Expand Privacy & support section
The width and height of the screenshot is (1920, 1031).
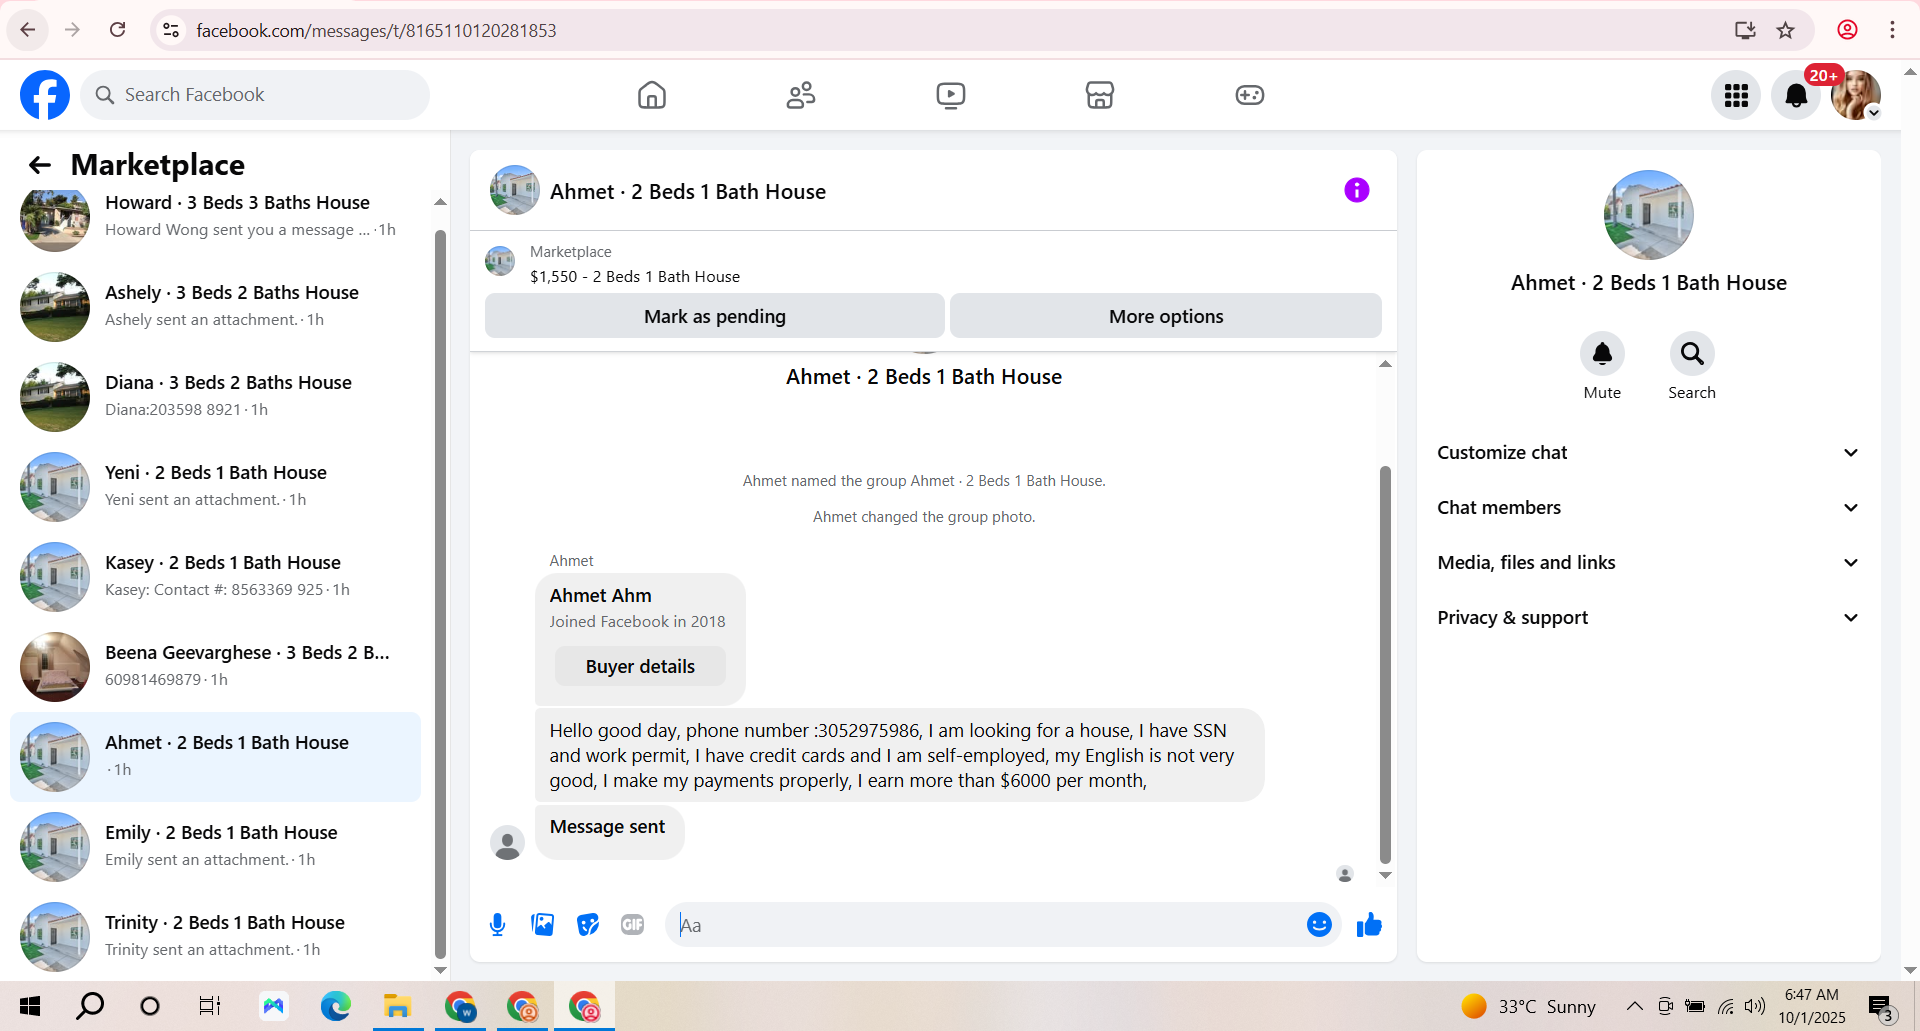point(1649,618)
